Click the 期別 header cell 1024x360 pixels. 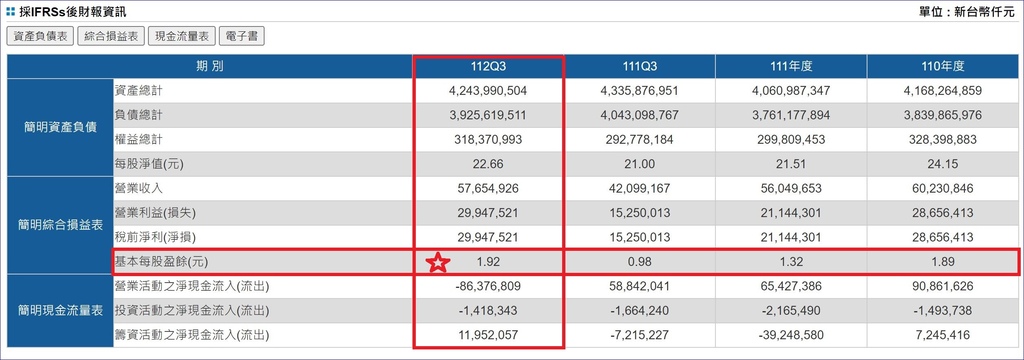click(210, 67)
